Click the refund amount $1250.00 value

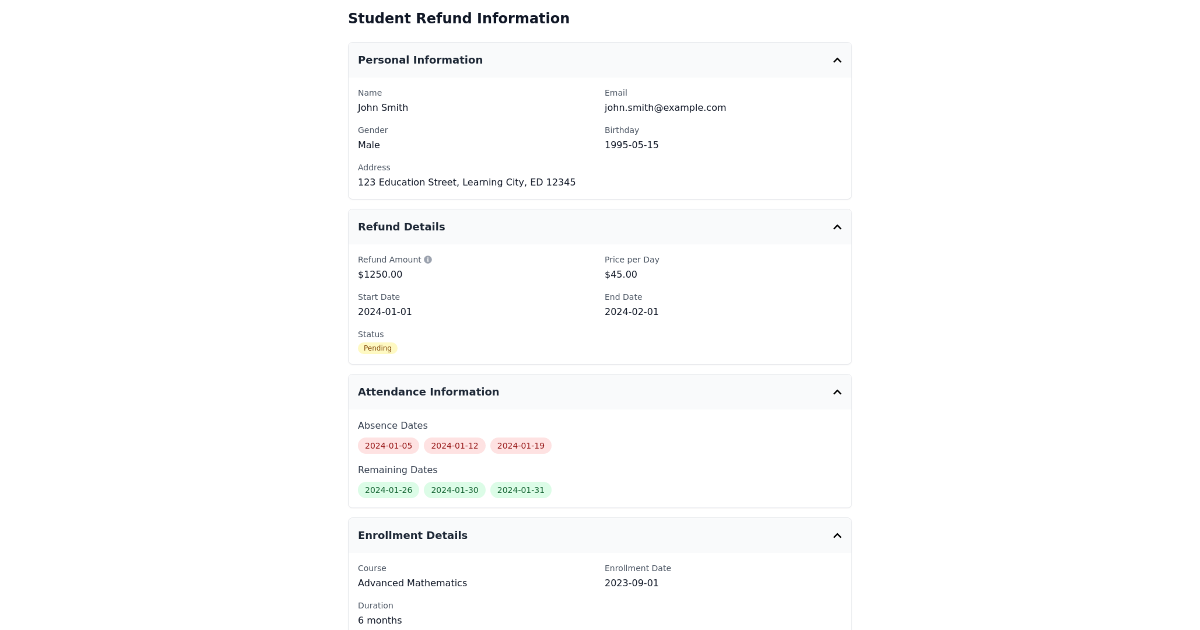381,274
